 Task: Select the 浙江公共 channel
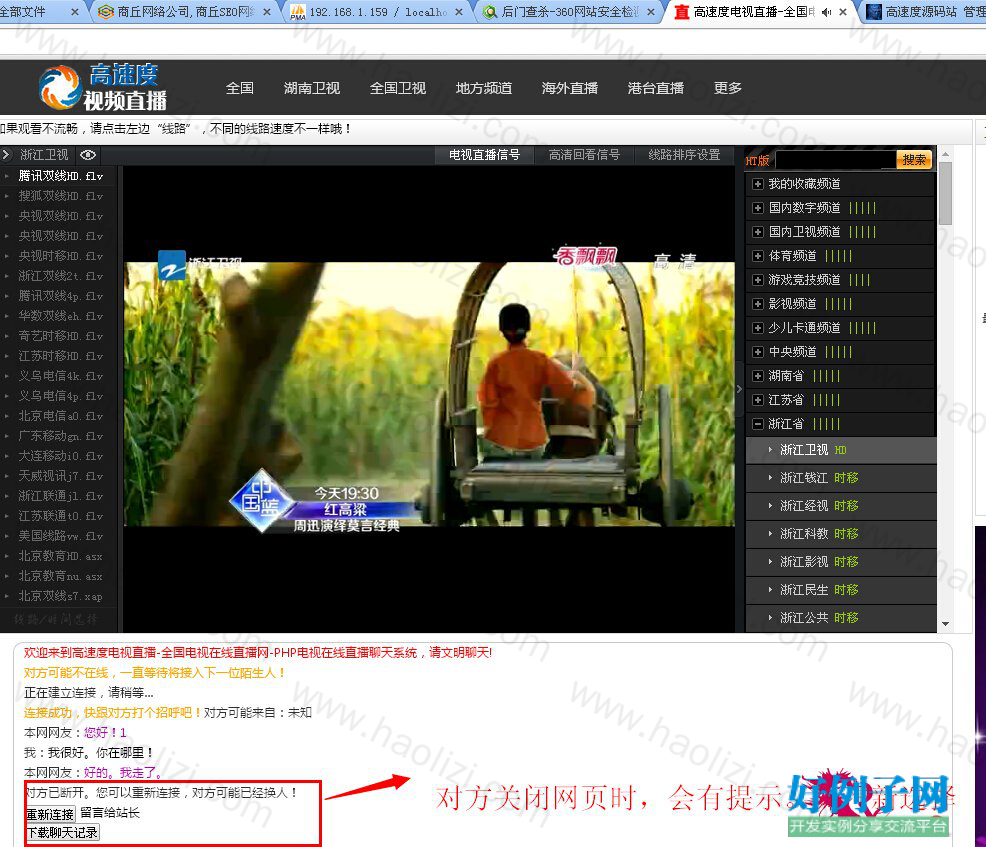840,618
